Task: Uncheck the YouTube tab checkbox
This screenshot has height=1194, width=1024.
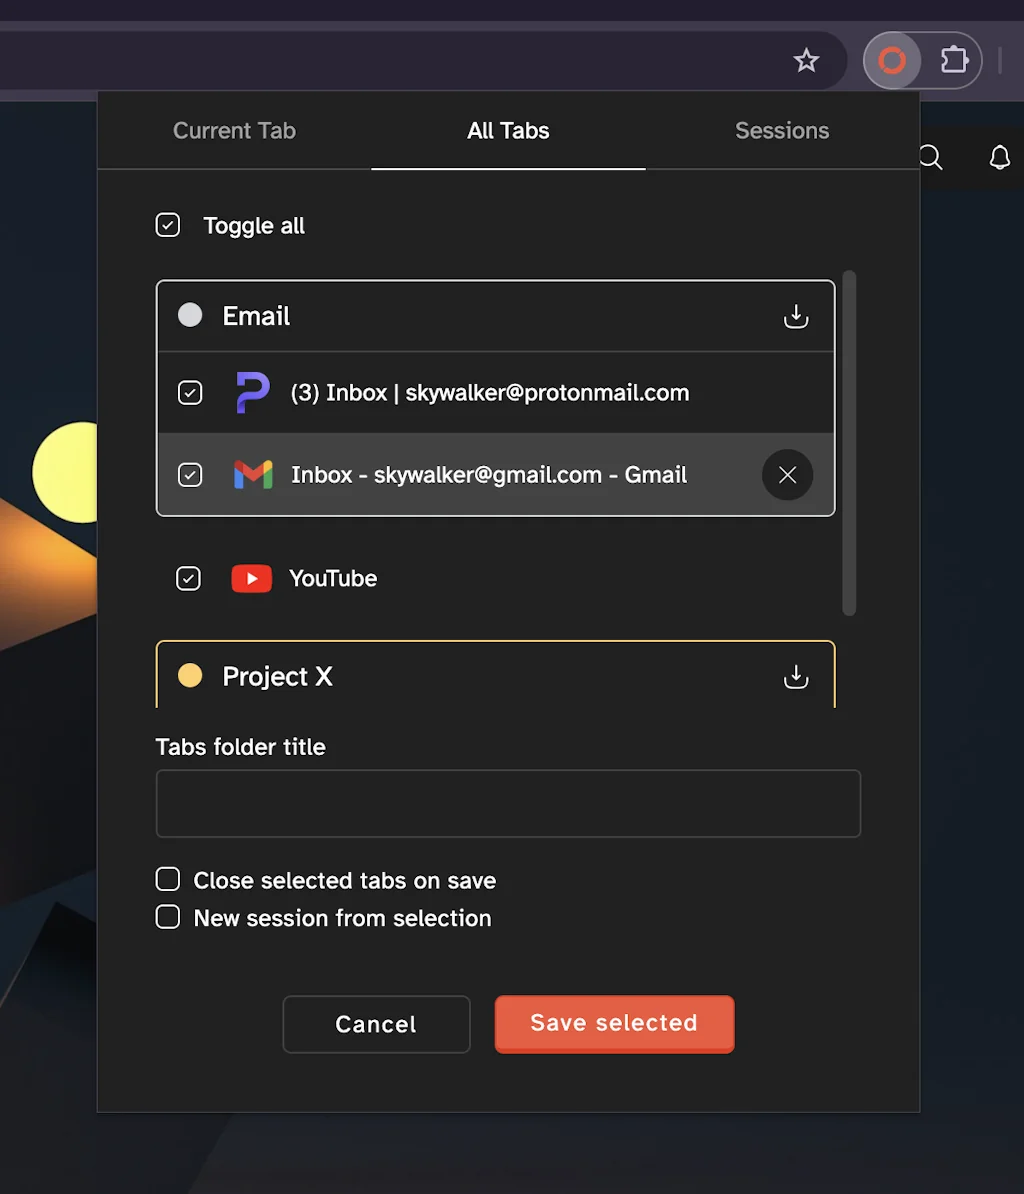Action: click(188, 578)
